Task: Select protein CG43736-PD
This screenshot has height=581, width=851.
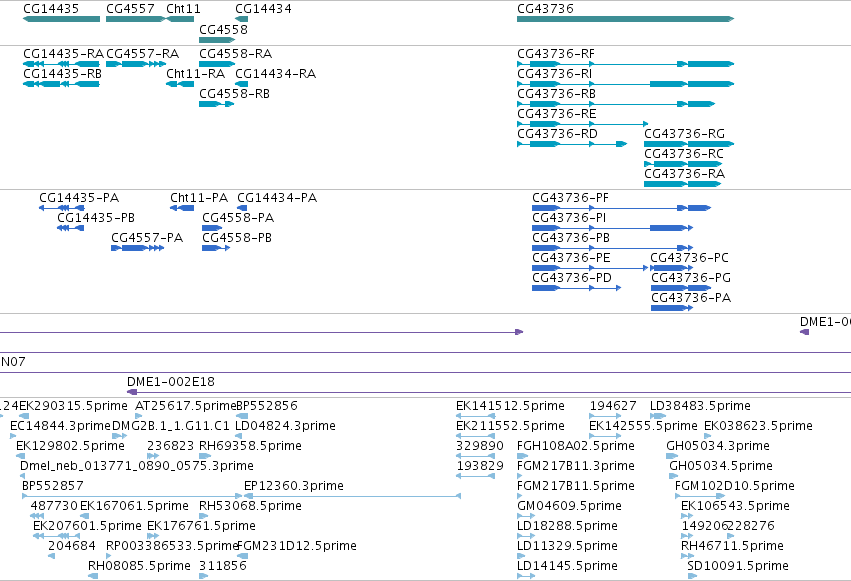Action: point(576,289)
